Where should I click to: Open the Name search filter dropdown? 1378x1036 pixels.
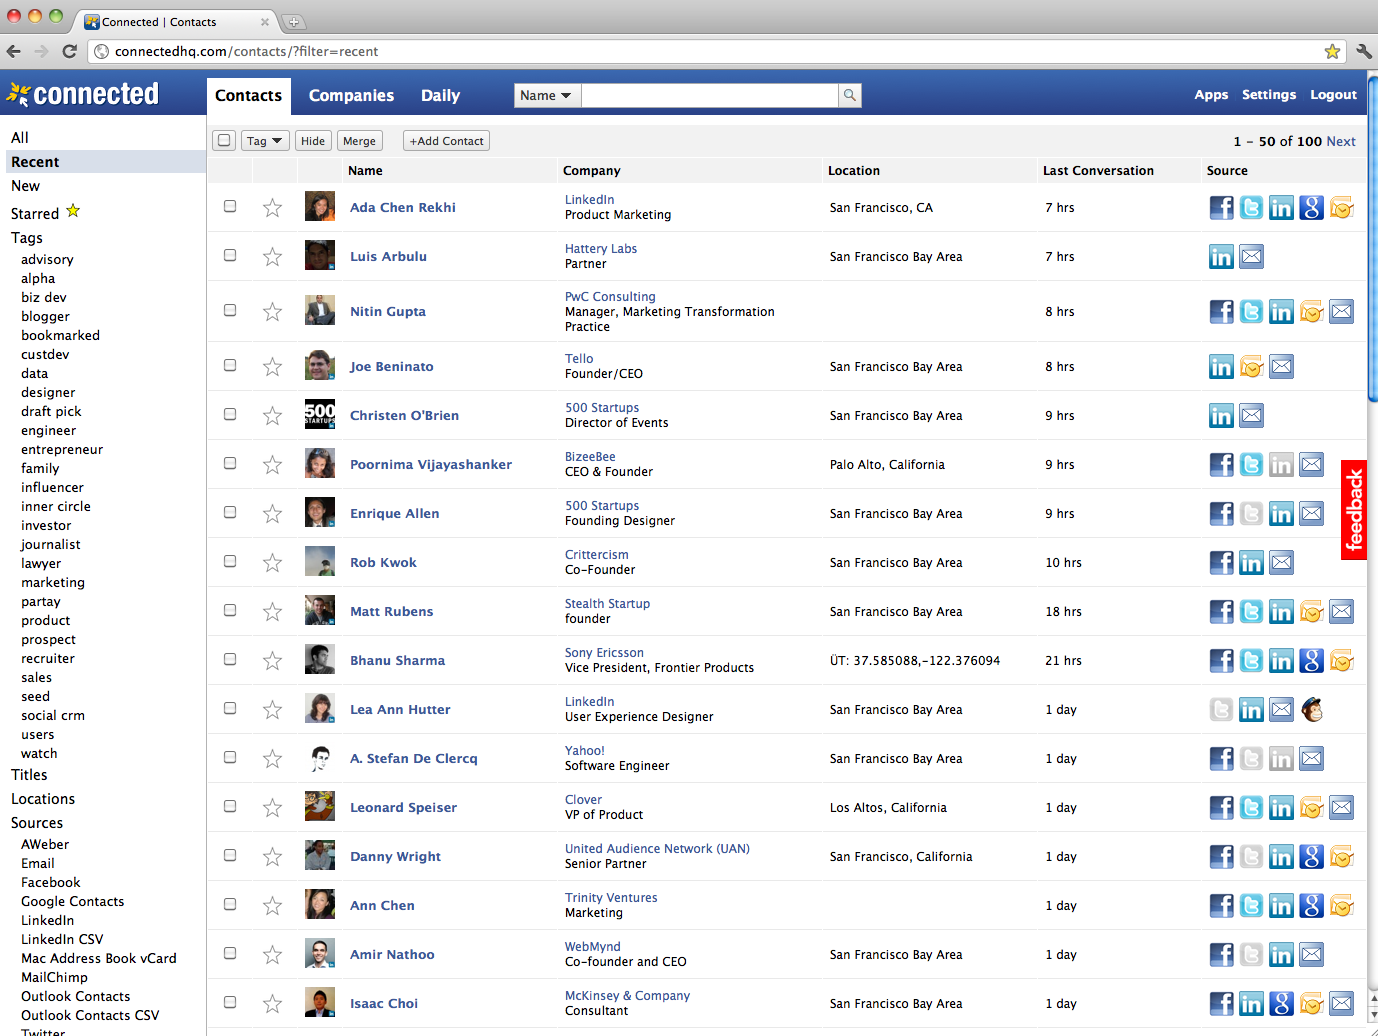(547, 95)
